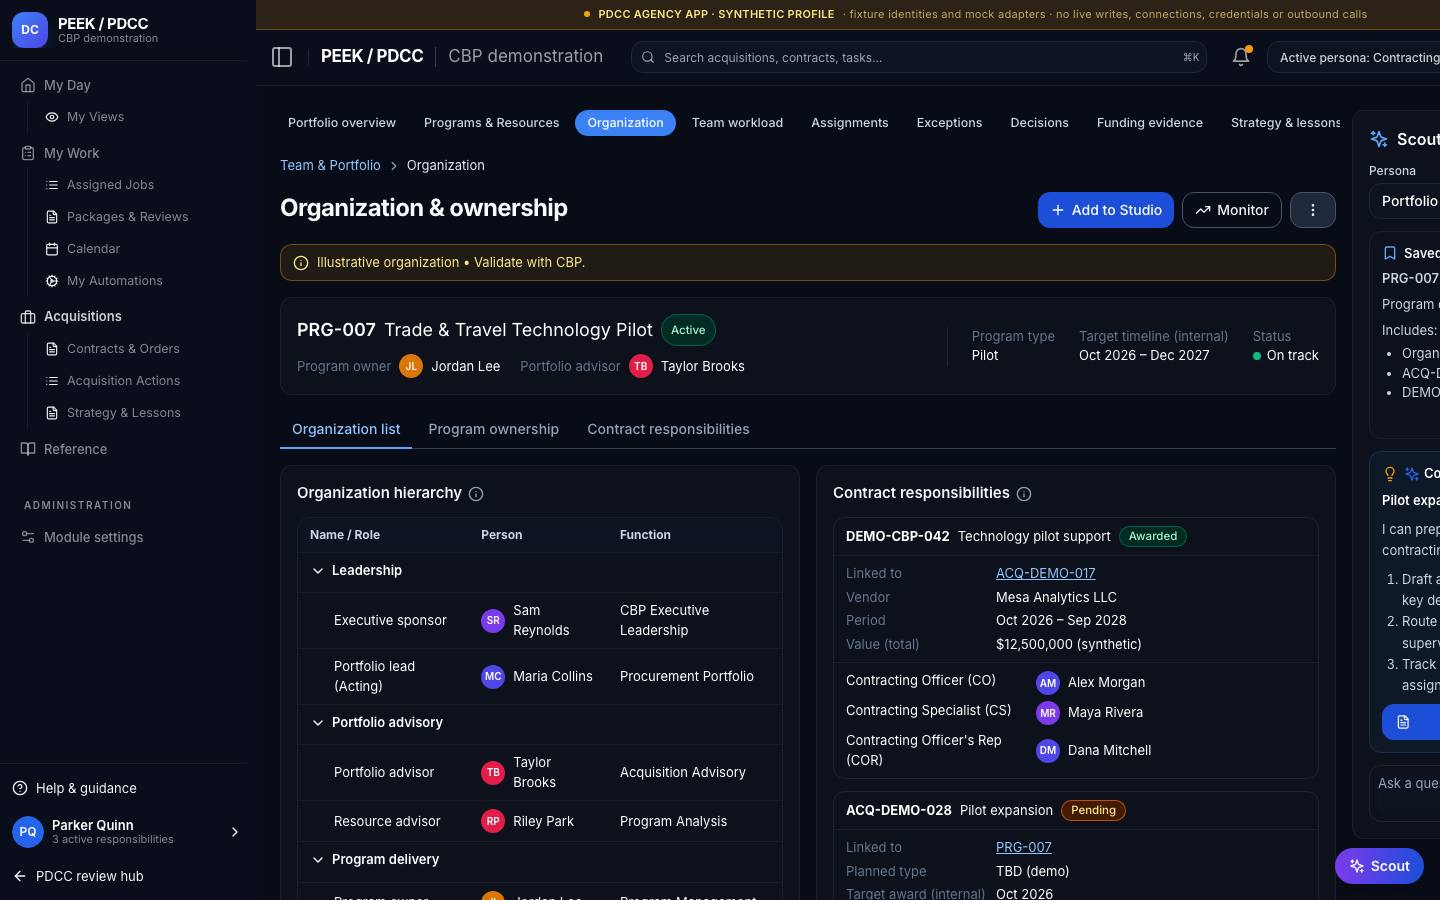The width and height of the screenshot is (1440, 900).
Task: Click the search magnifier icon
Action: tap(648, 58)
